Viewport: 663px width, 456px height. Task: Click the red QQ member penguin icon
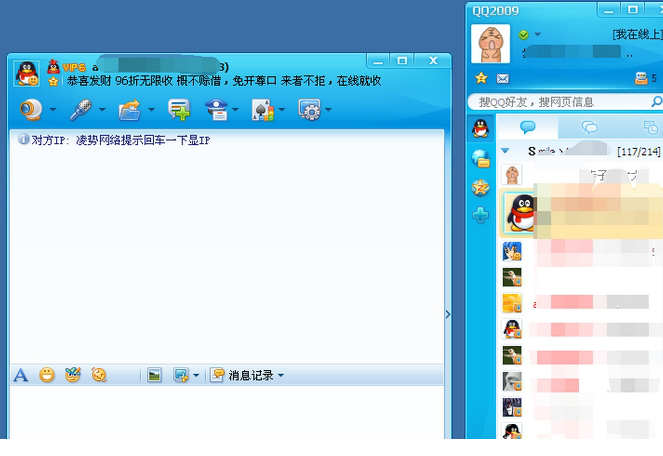pyautogui.click(x=53, y=66)
